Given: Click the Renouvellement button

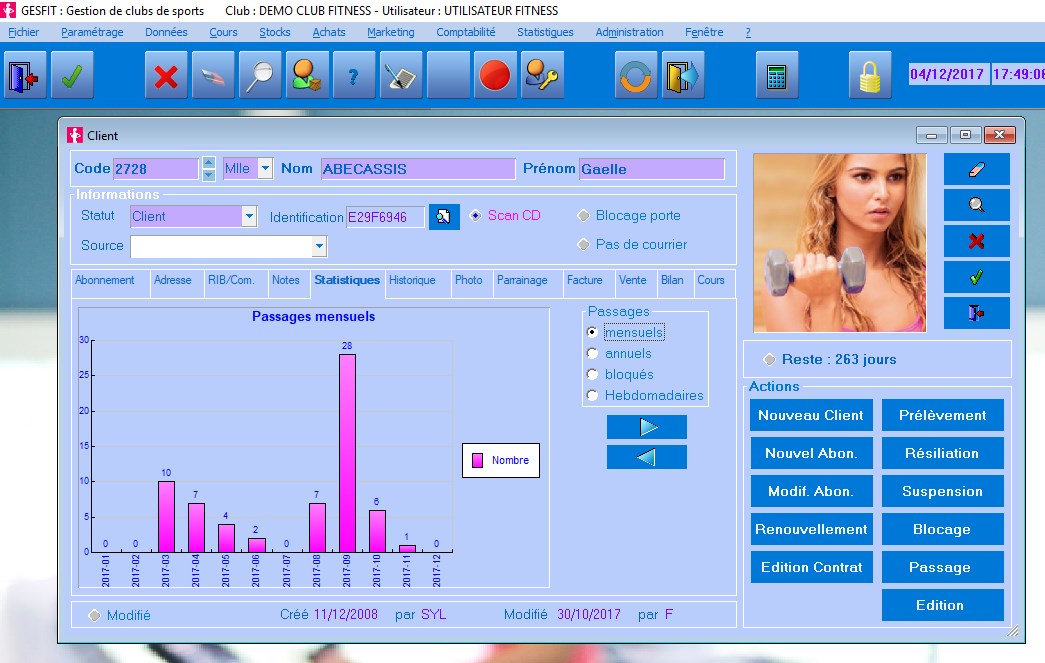Looking at the screenshot, I should (811, 529).
